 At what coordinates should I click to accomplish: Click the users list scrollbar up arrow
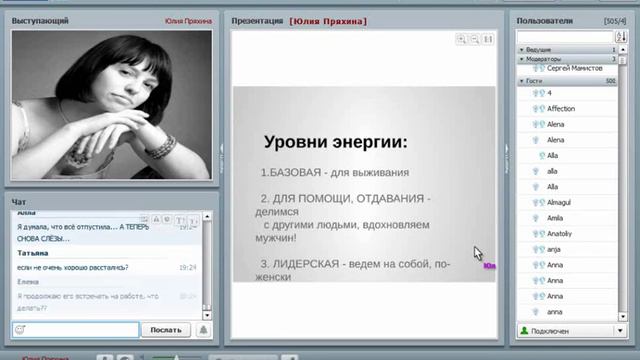(x=622, y=50)
